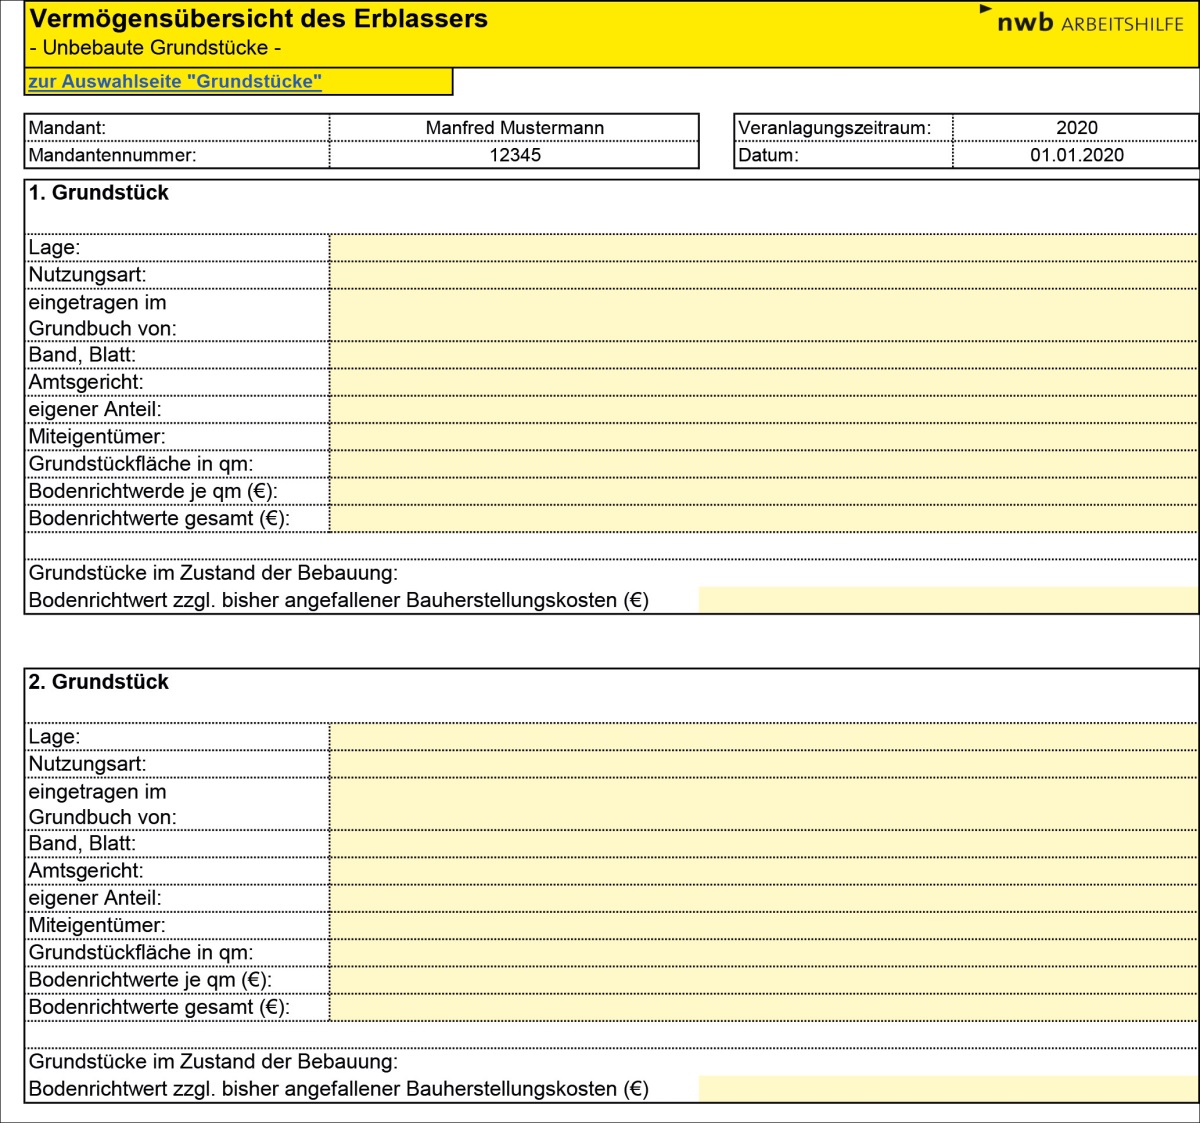
Task: Select the Mandant name cell 'Manfred Mustermann'
Action: click(x=514, y=128)
